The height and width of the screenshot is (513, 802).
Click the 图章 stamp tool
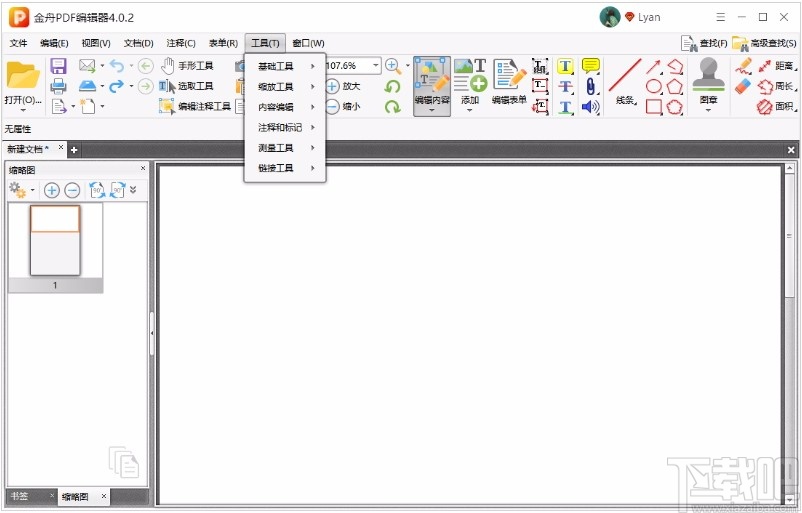[x=708, y=80]
